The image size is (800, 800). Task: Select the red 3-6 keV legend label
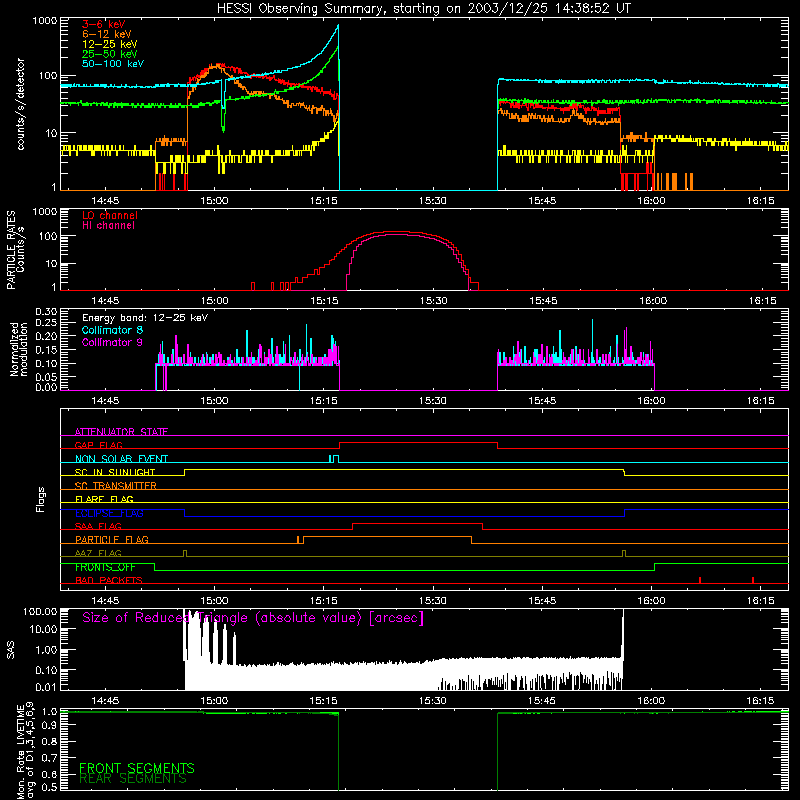tap(104, 24)
